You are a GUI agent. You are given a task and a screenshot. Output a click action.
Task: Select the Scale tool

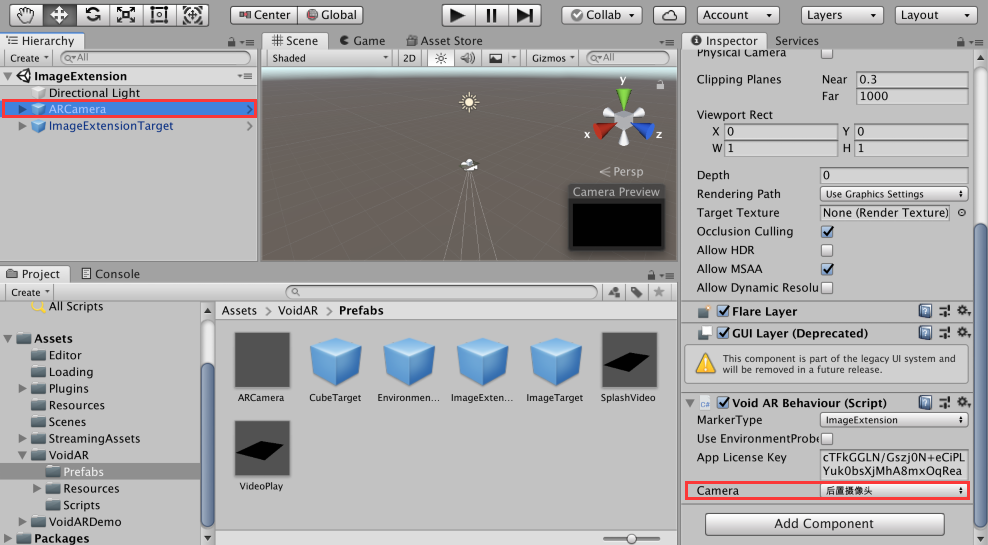(x=125, y=15)
